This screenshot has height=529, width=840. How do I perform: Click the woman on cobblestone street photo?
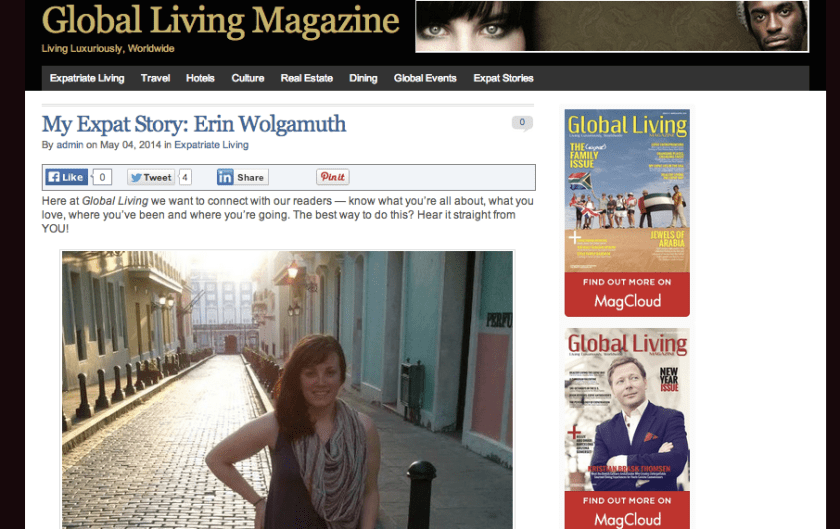point(287,388)
